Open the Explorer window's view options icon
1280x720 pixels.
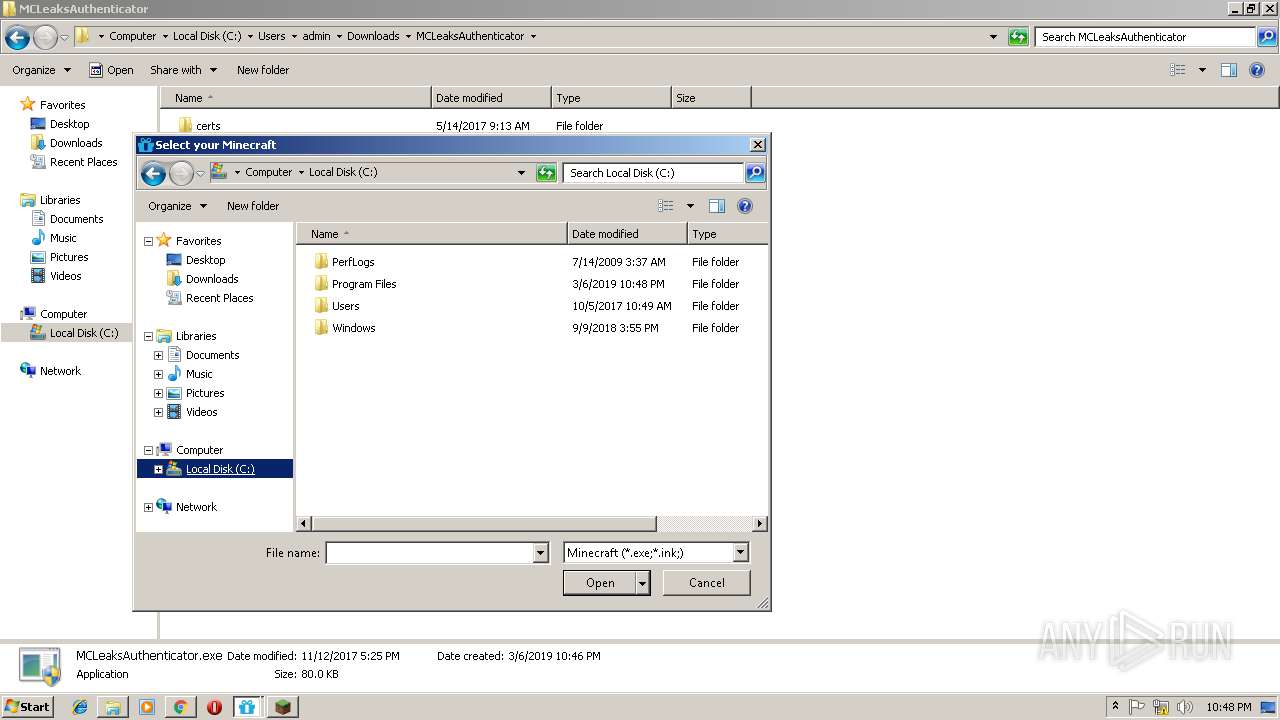click(1178, 70)
